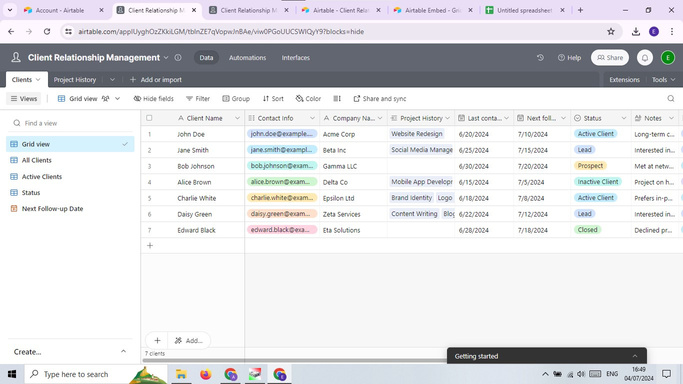Viewport: 683px width, 384px height.
Task: Open the Automations tab
Action: click(247, 57)
